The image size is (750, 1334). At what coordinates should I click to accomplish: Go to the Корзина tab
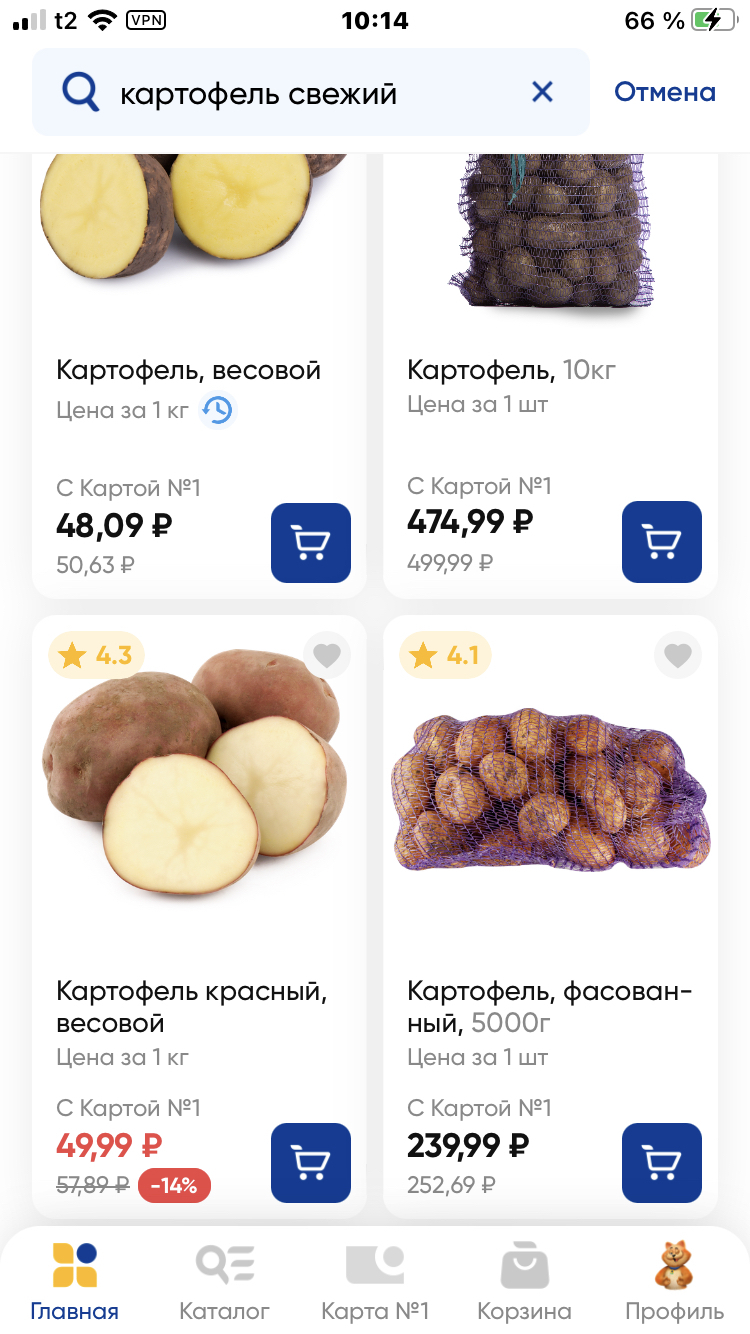click(524, 1281)
